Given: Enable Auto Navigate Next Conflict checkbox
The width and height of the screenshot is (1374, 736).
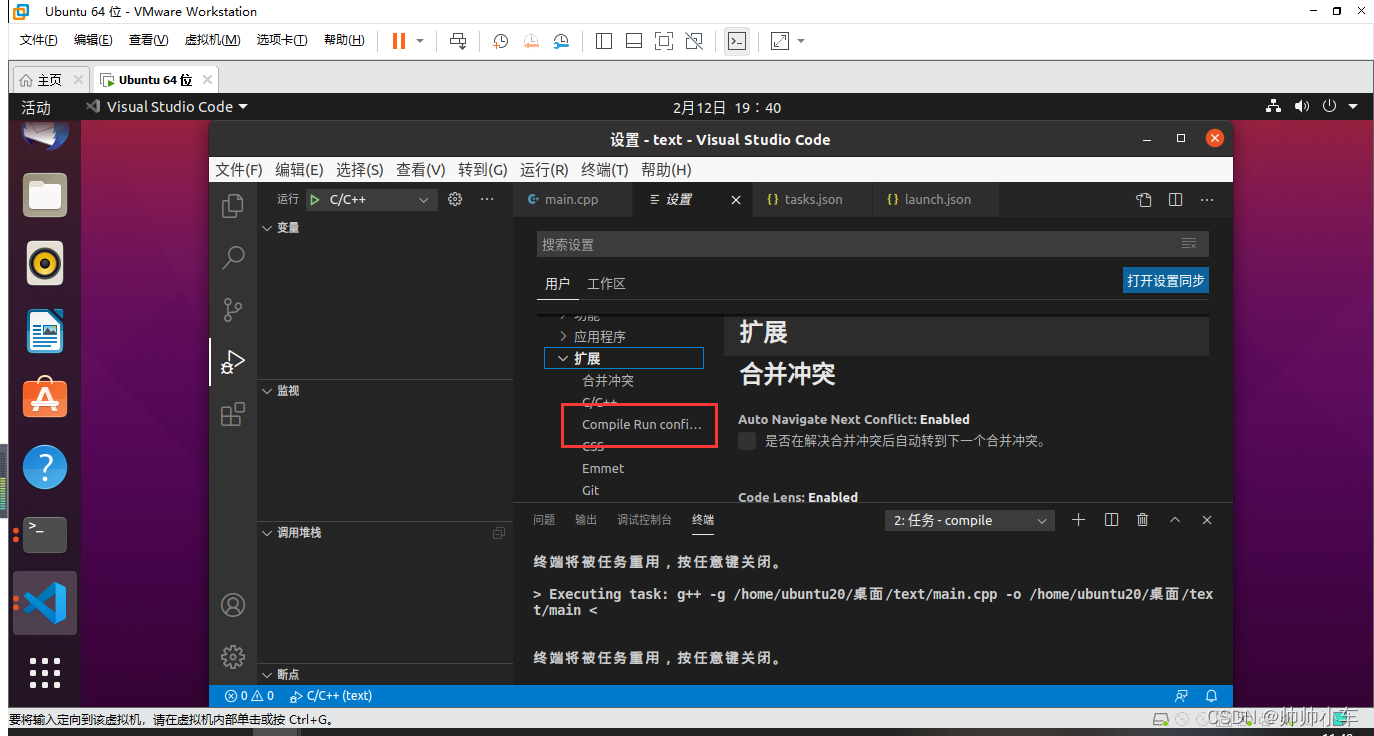Looking at the screenshot, I should (747, 441).
